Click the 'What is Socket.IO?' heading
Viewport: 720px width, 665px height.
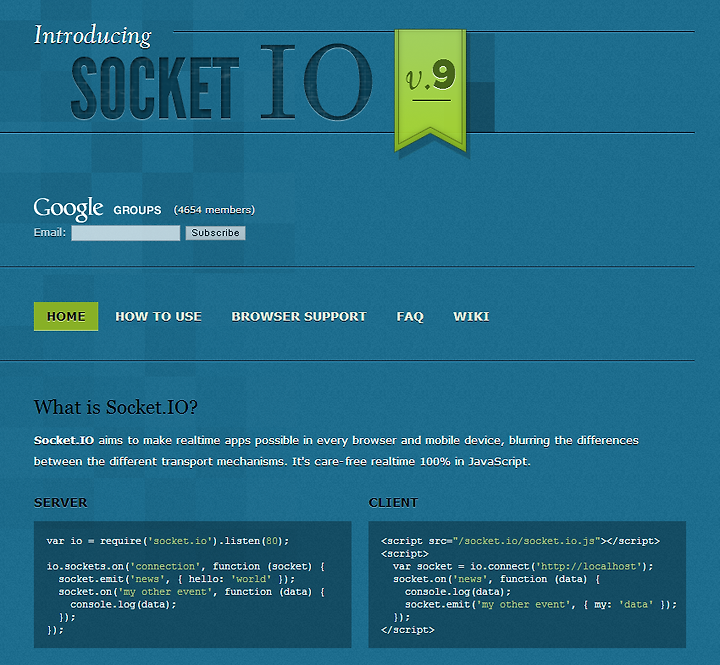click(x=116, y=407)
